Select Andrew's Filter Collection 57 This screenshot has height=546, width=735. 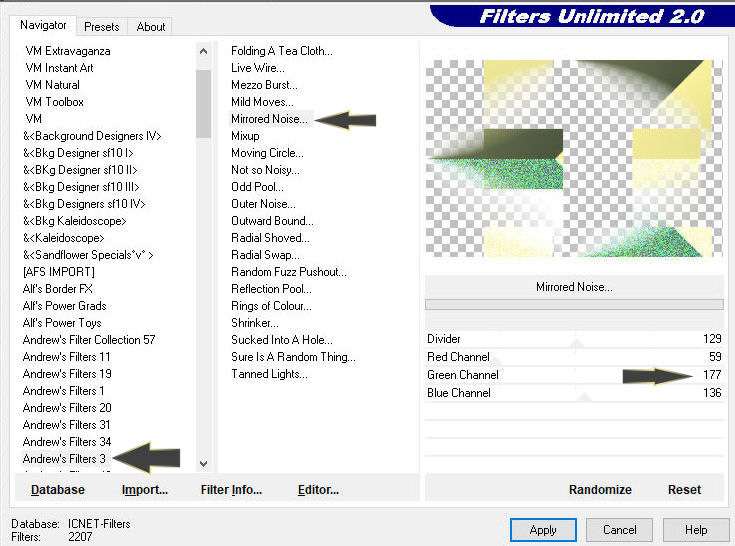click(89, 340)
